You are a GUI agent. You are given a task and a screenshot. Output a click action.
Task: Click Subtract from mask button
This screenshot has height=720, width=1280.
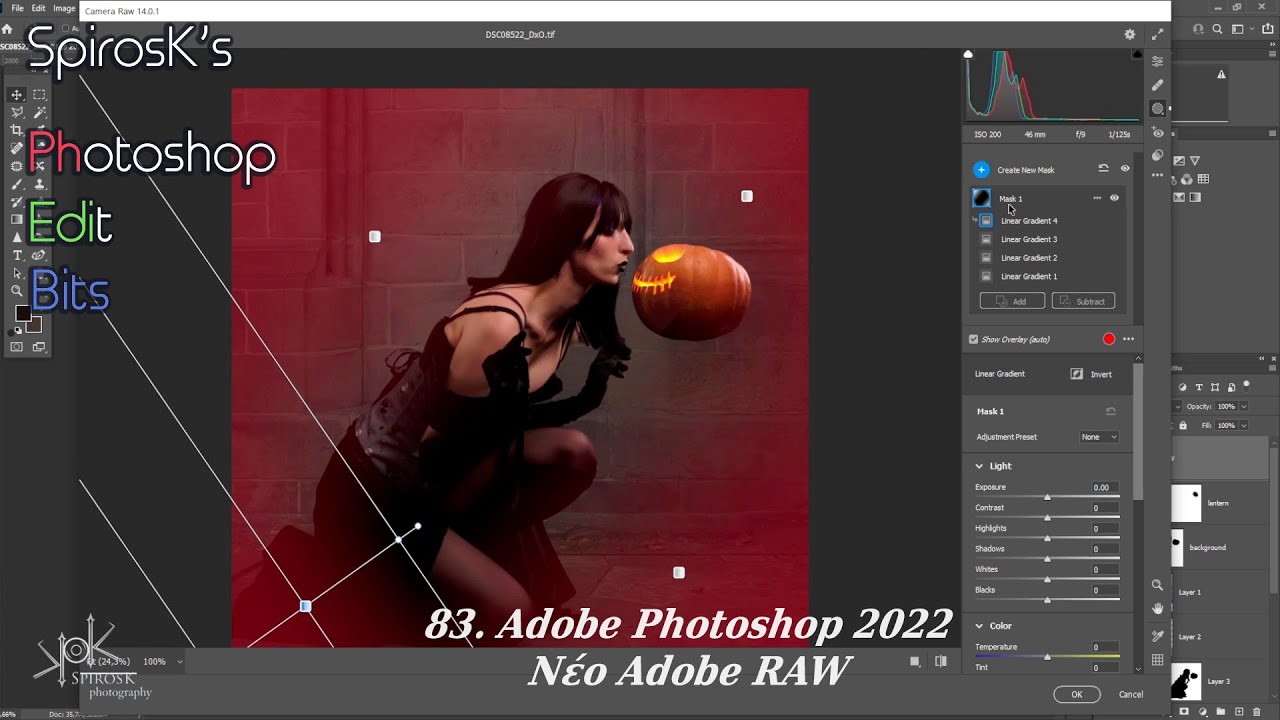coord(1083,301)
